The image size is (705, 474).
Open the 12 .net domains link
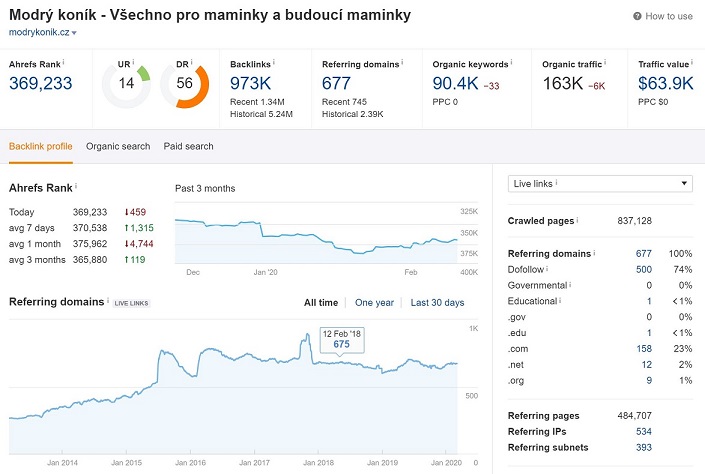click(x=647, y=365)
